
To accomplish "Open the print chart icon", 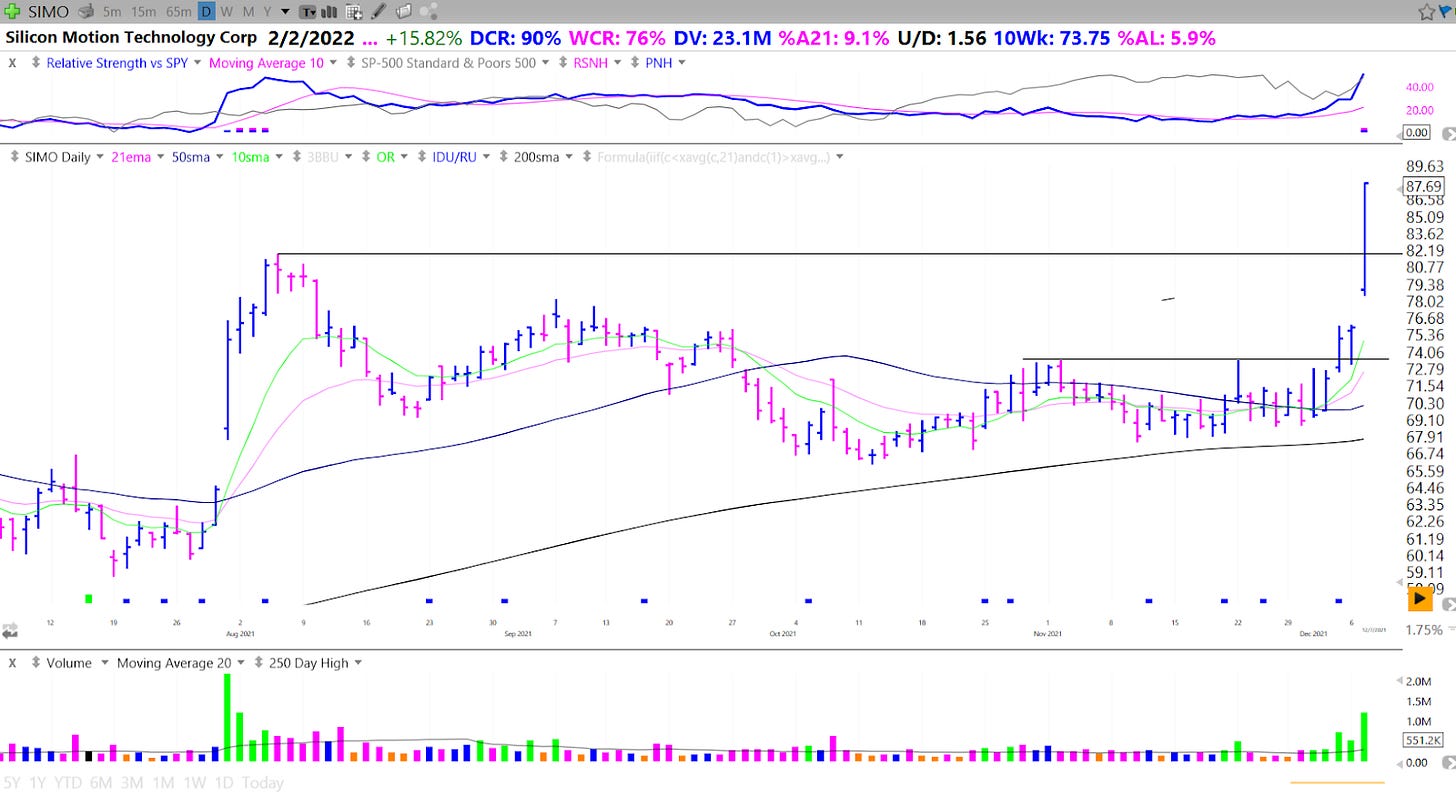I will coord(87,11).
